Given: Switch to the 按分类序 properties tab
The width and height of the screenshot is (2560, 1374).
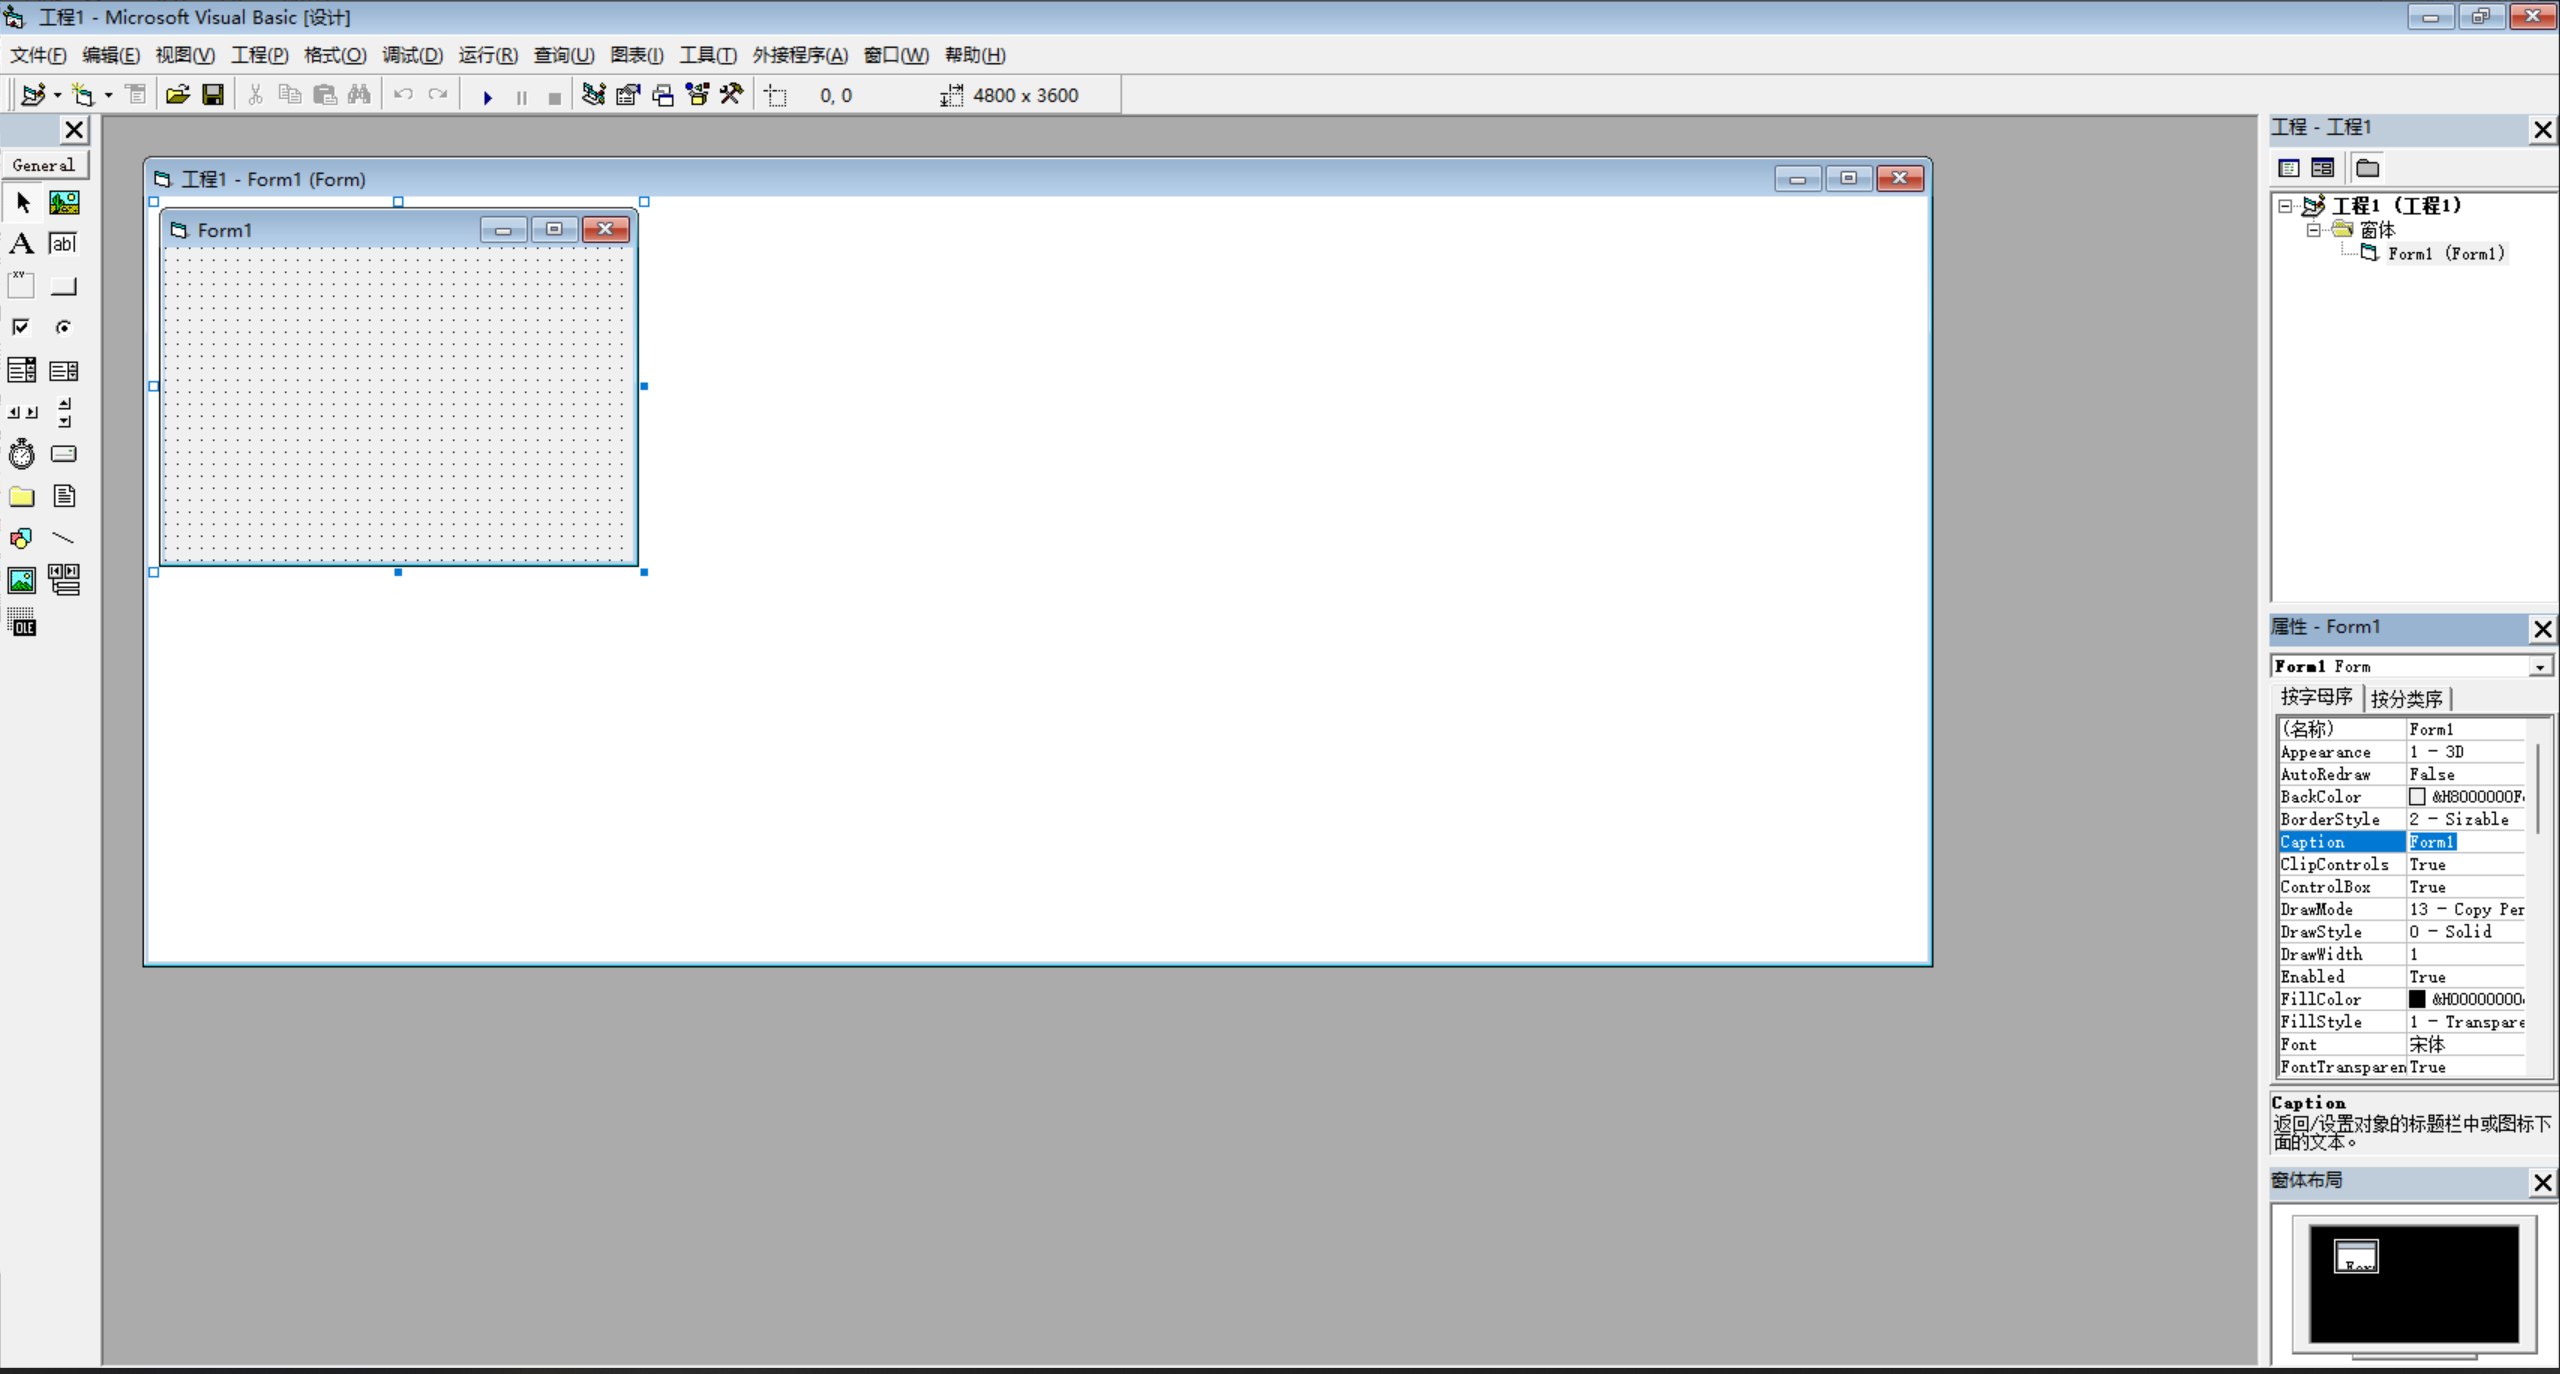Looking at the screenshot, I should coord(2406,699).
